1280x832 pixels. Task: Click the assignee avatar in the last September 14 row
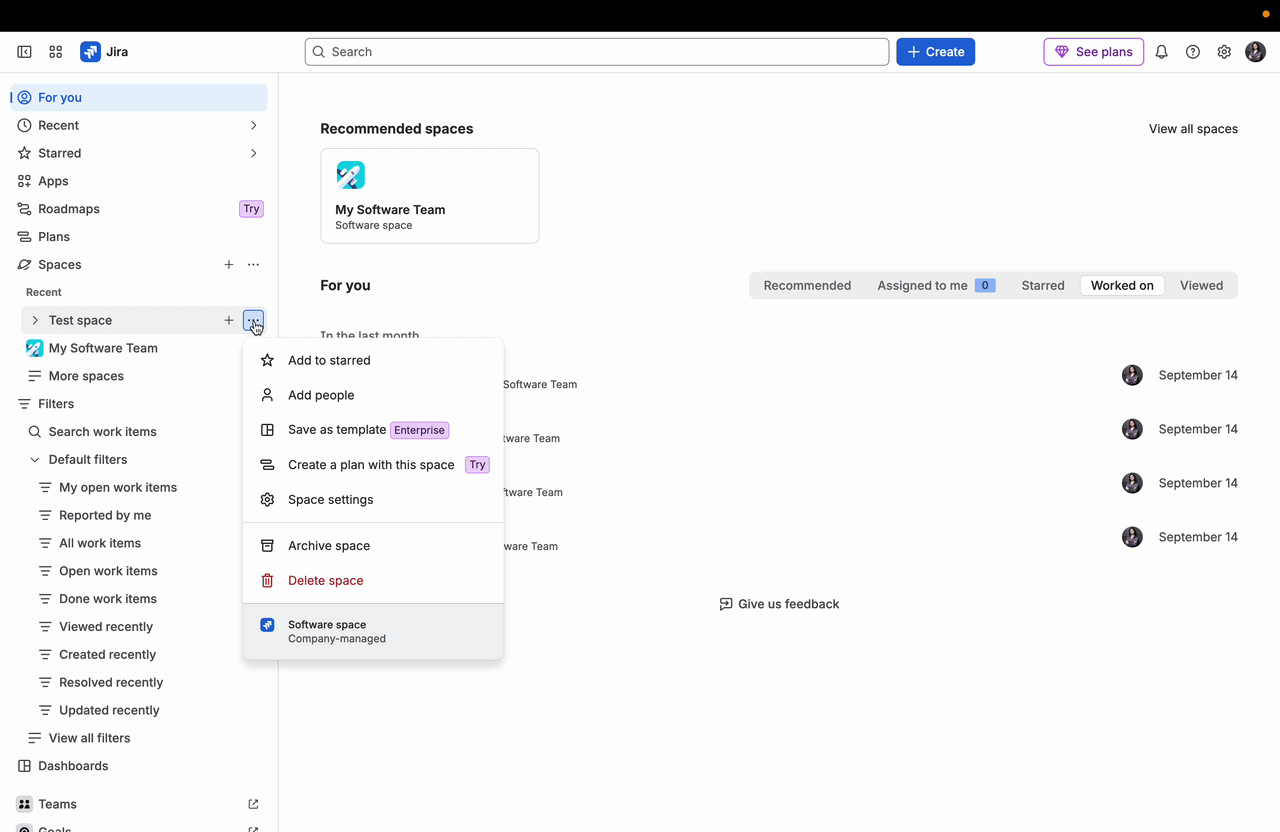[x=1132, y=537]
